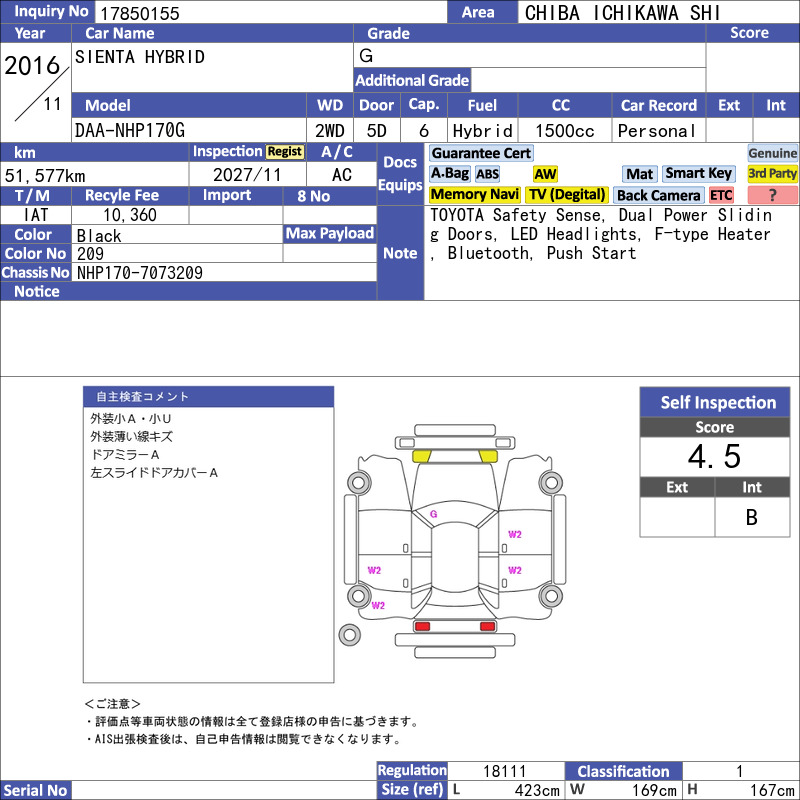Click the Guarantee Cert badge

tap(481, 153)
